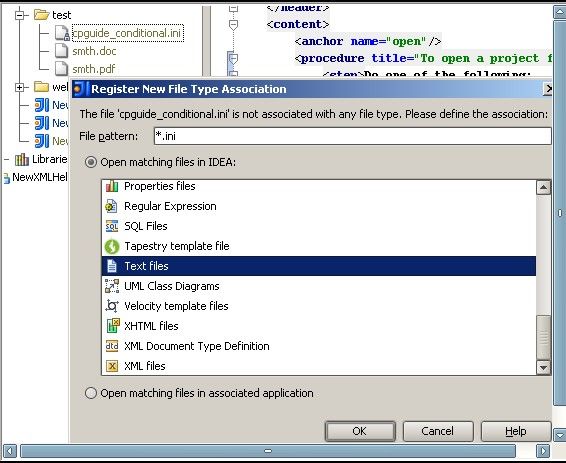This screenshot has height=463, width=566.
Task: Click the Properties files type icon
Action: point(112,186)
